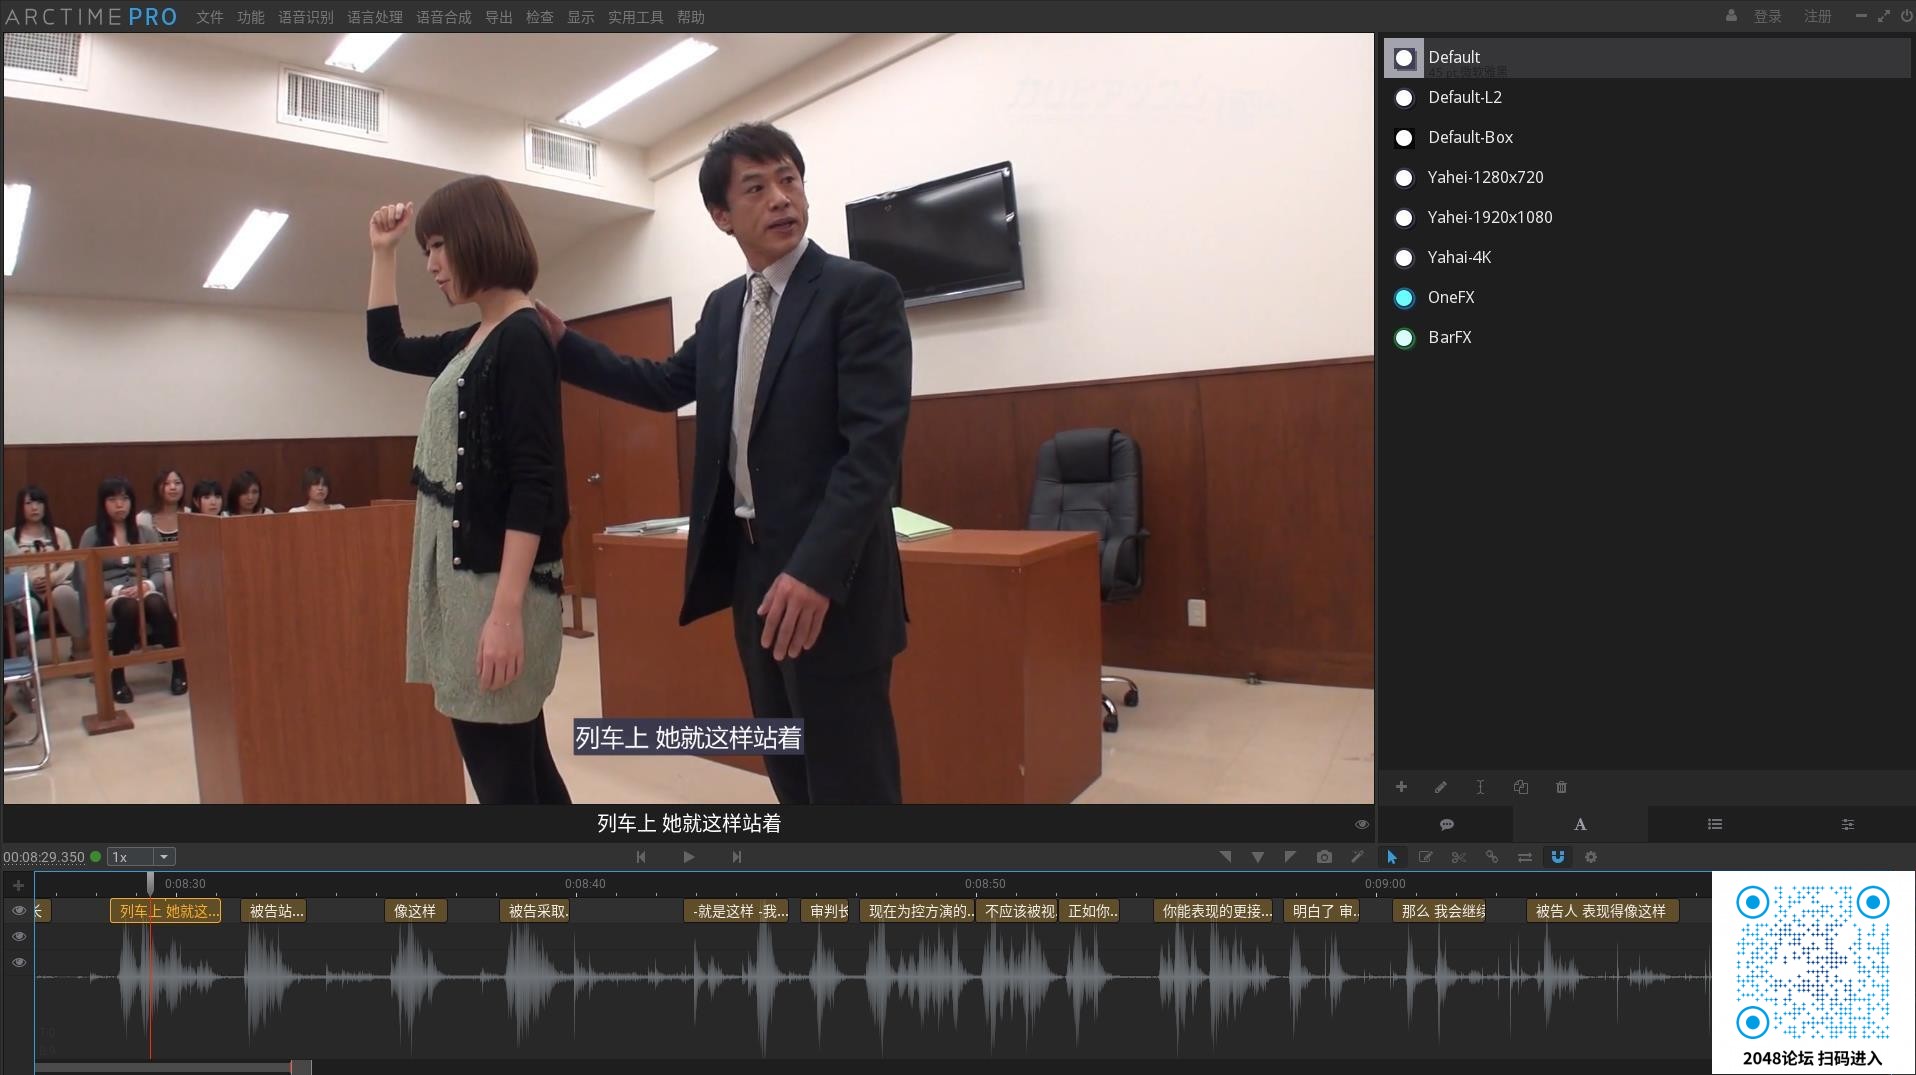1916x1075 pixels.
Task: Switch to the styles panel tab (A icon)
Action: click(x=1580, y=824)
